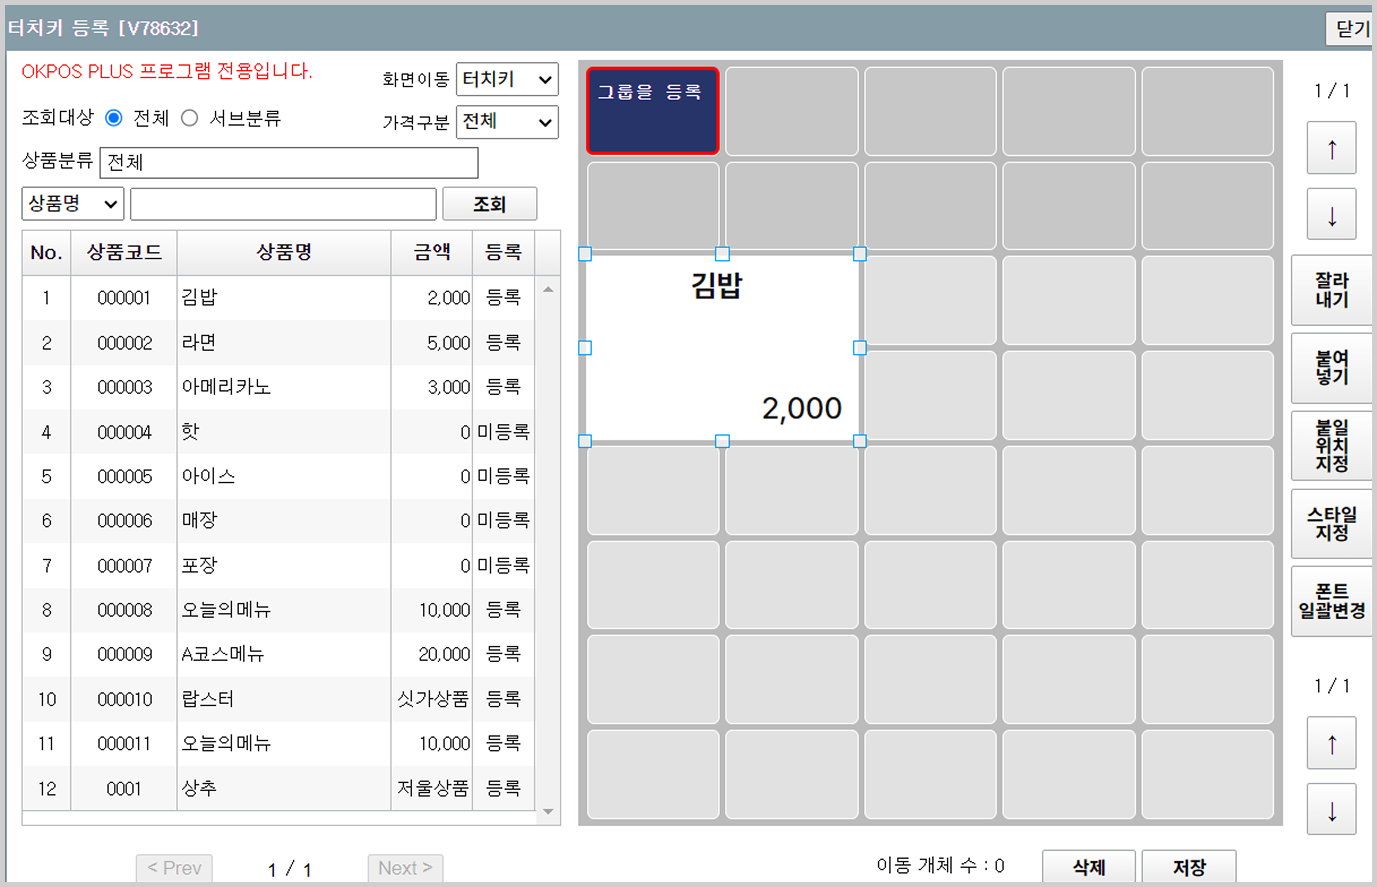Image resolution: width=1377 pixels, height=887 pixels.
Task: Select the 그룹을 등록 group tab
Action: coord(652,111)
